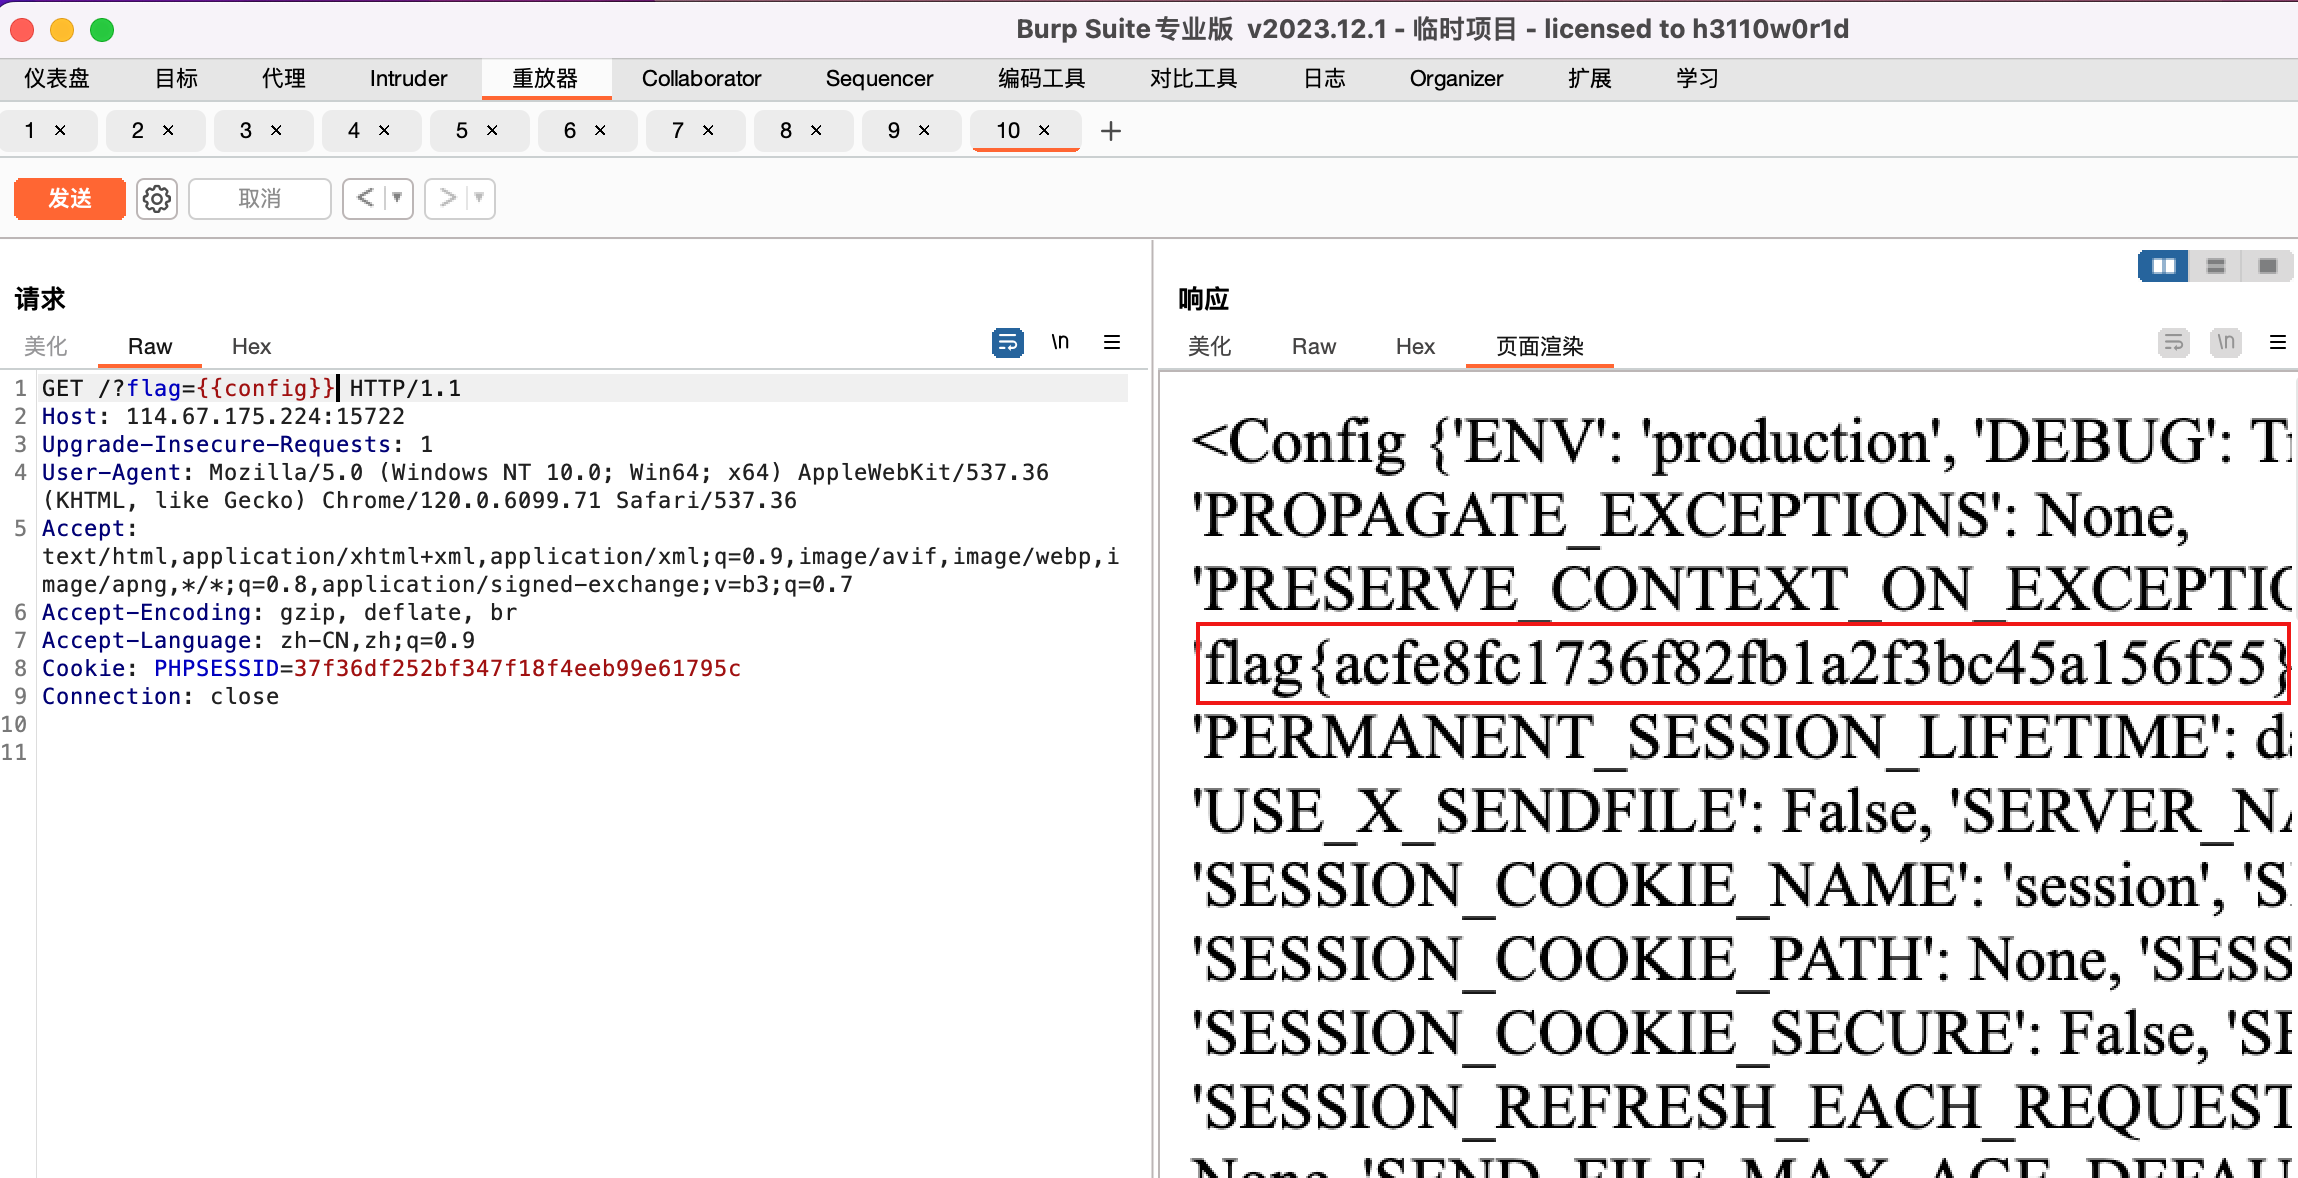Screen dimensions: 2298x1178
Task: Switch request view to the Hex tab
Action: (x=250, y=346)
